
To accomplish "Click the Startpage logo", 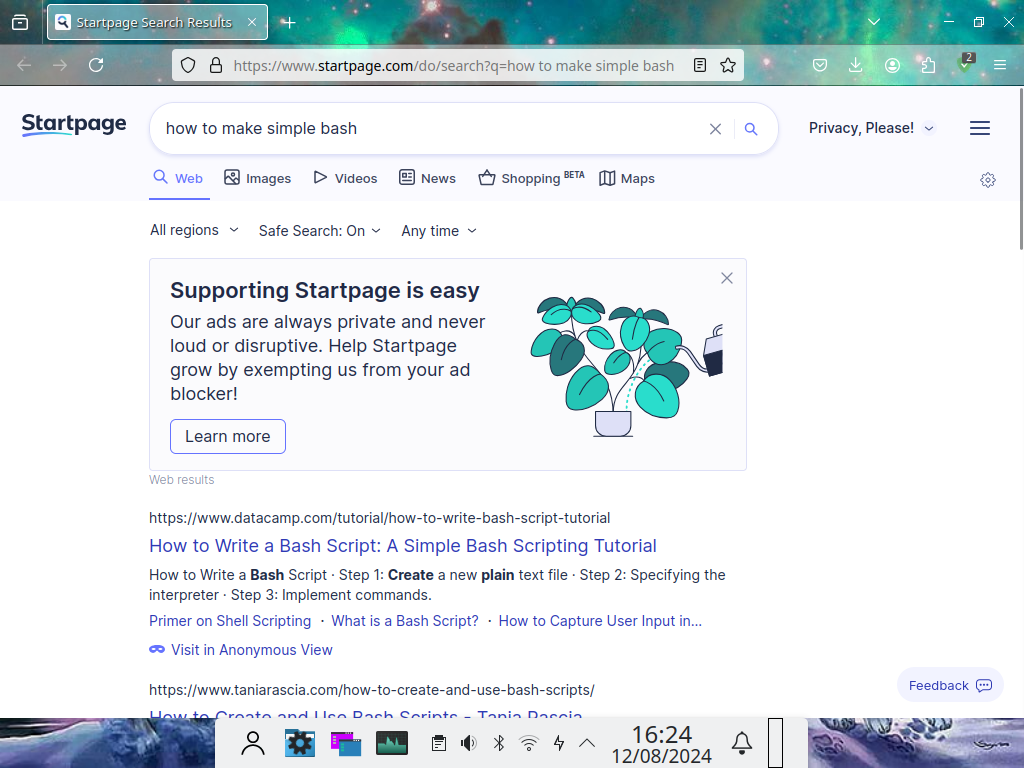I will pos(74,124).
